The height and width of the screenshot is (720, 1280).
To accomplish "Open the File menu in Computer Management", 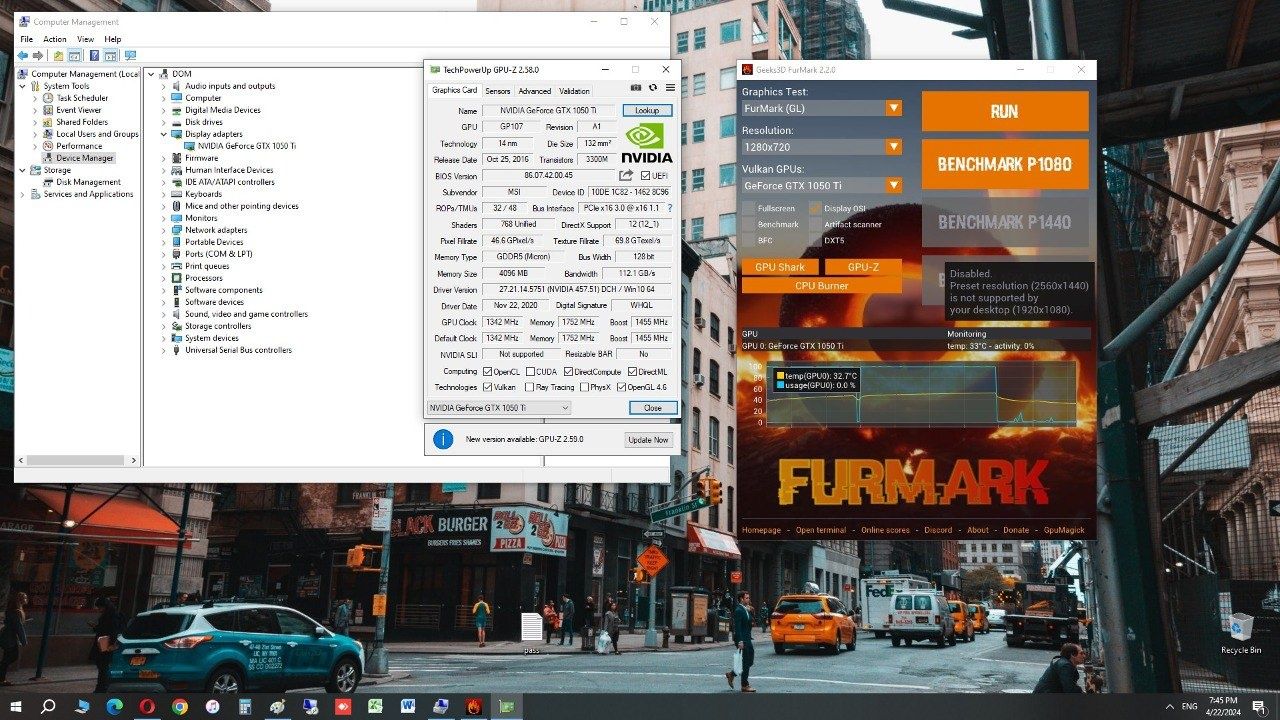I will tap(26, 39).
